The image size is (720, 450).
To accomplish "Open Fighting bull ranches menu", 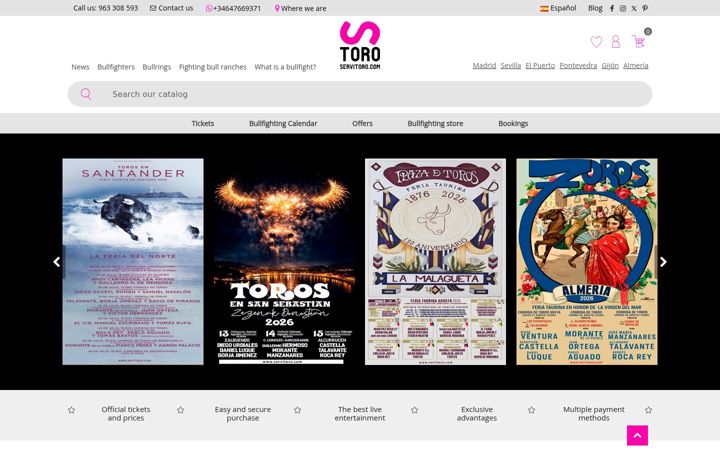I will pyautogui.click(x=213, y=67).
